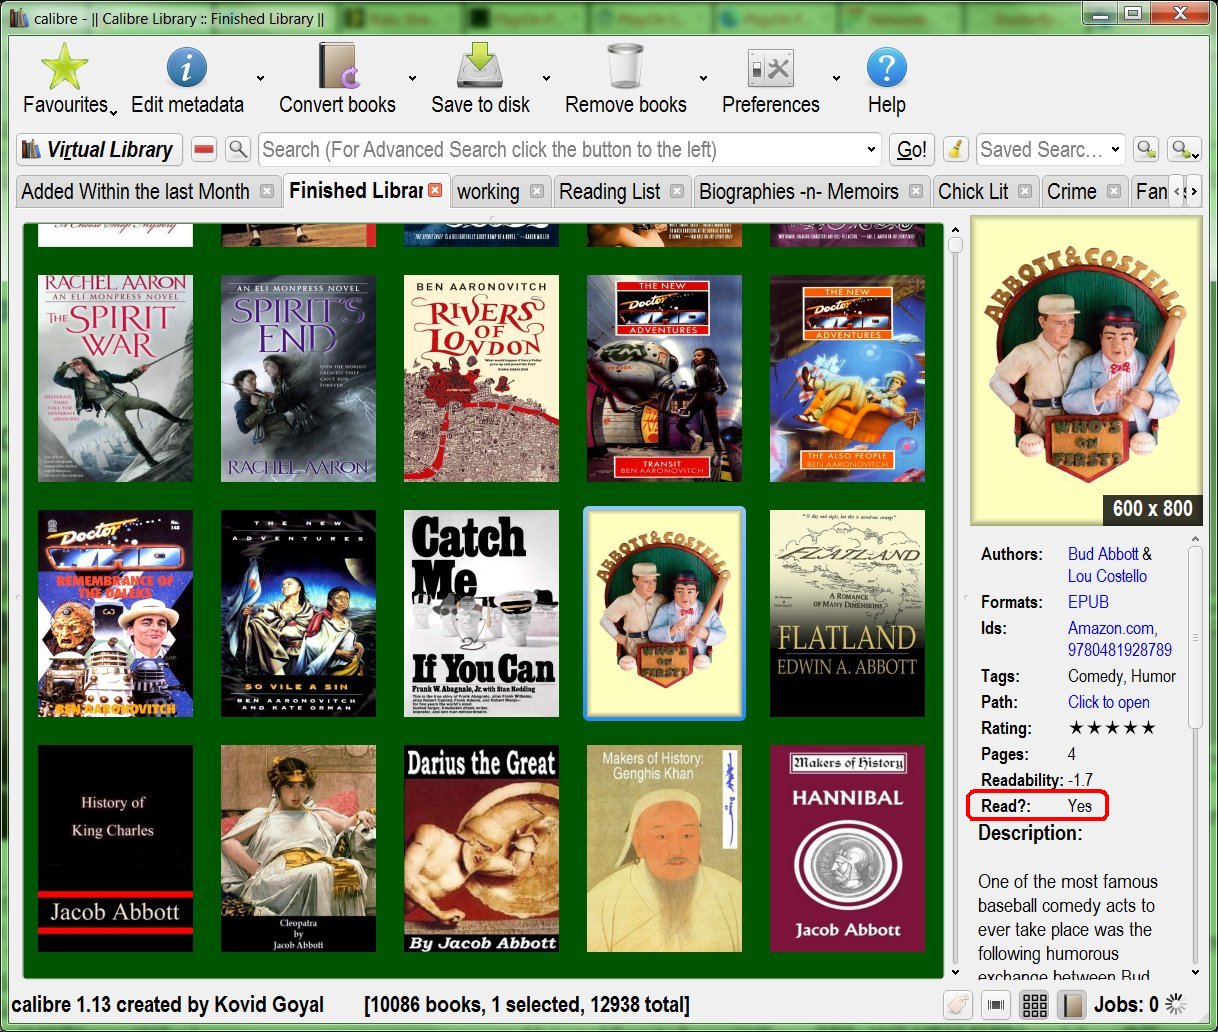
Task: Expand the Remove books dropdown arrow
Action: (x=703, y=78)
